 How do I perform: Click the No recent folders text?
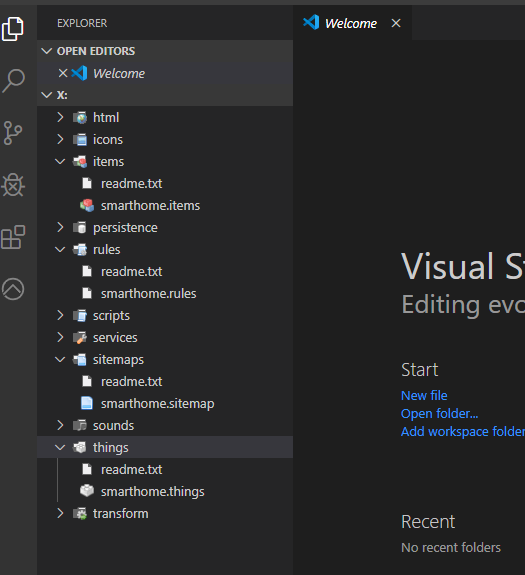(451, 547)
